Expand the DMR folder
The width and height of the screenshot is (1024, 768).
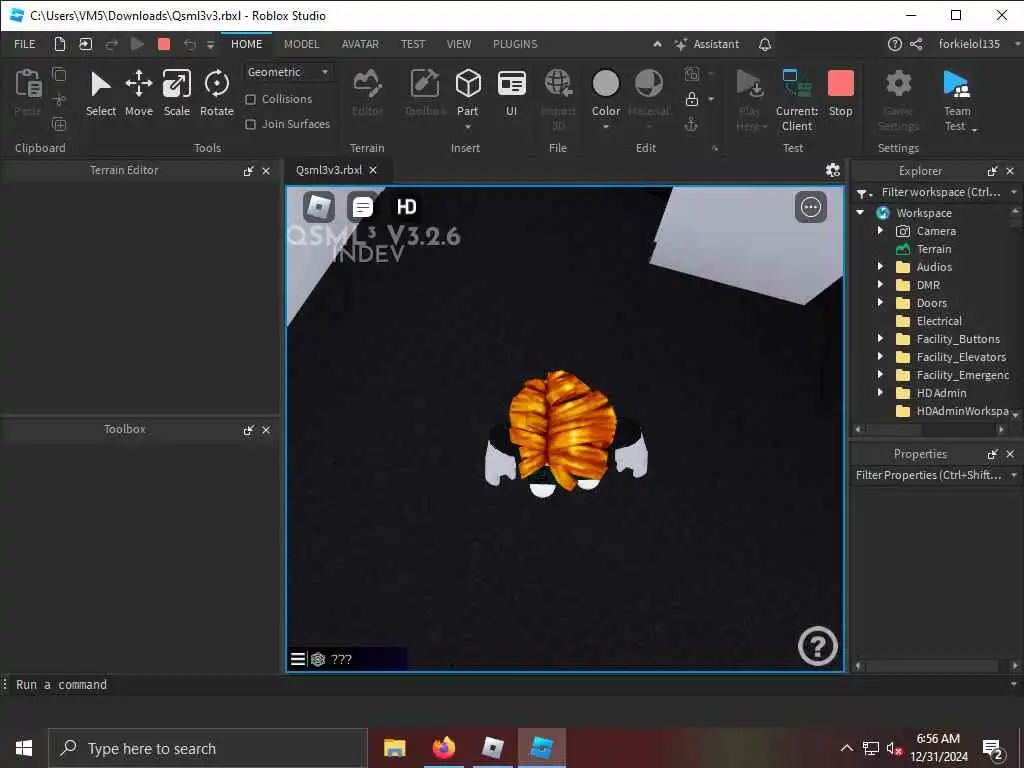[880, 285]
